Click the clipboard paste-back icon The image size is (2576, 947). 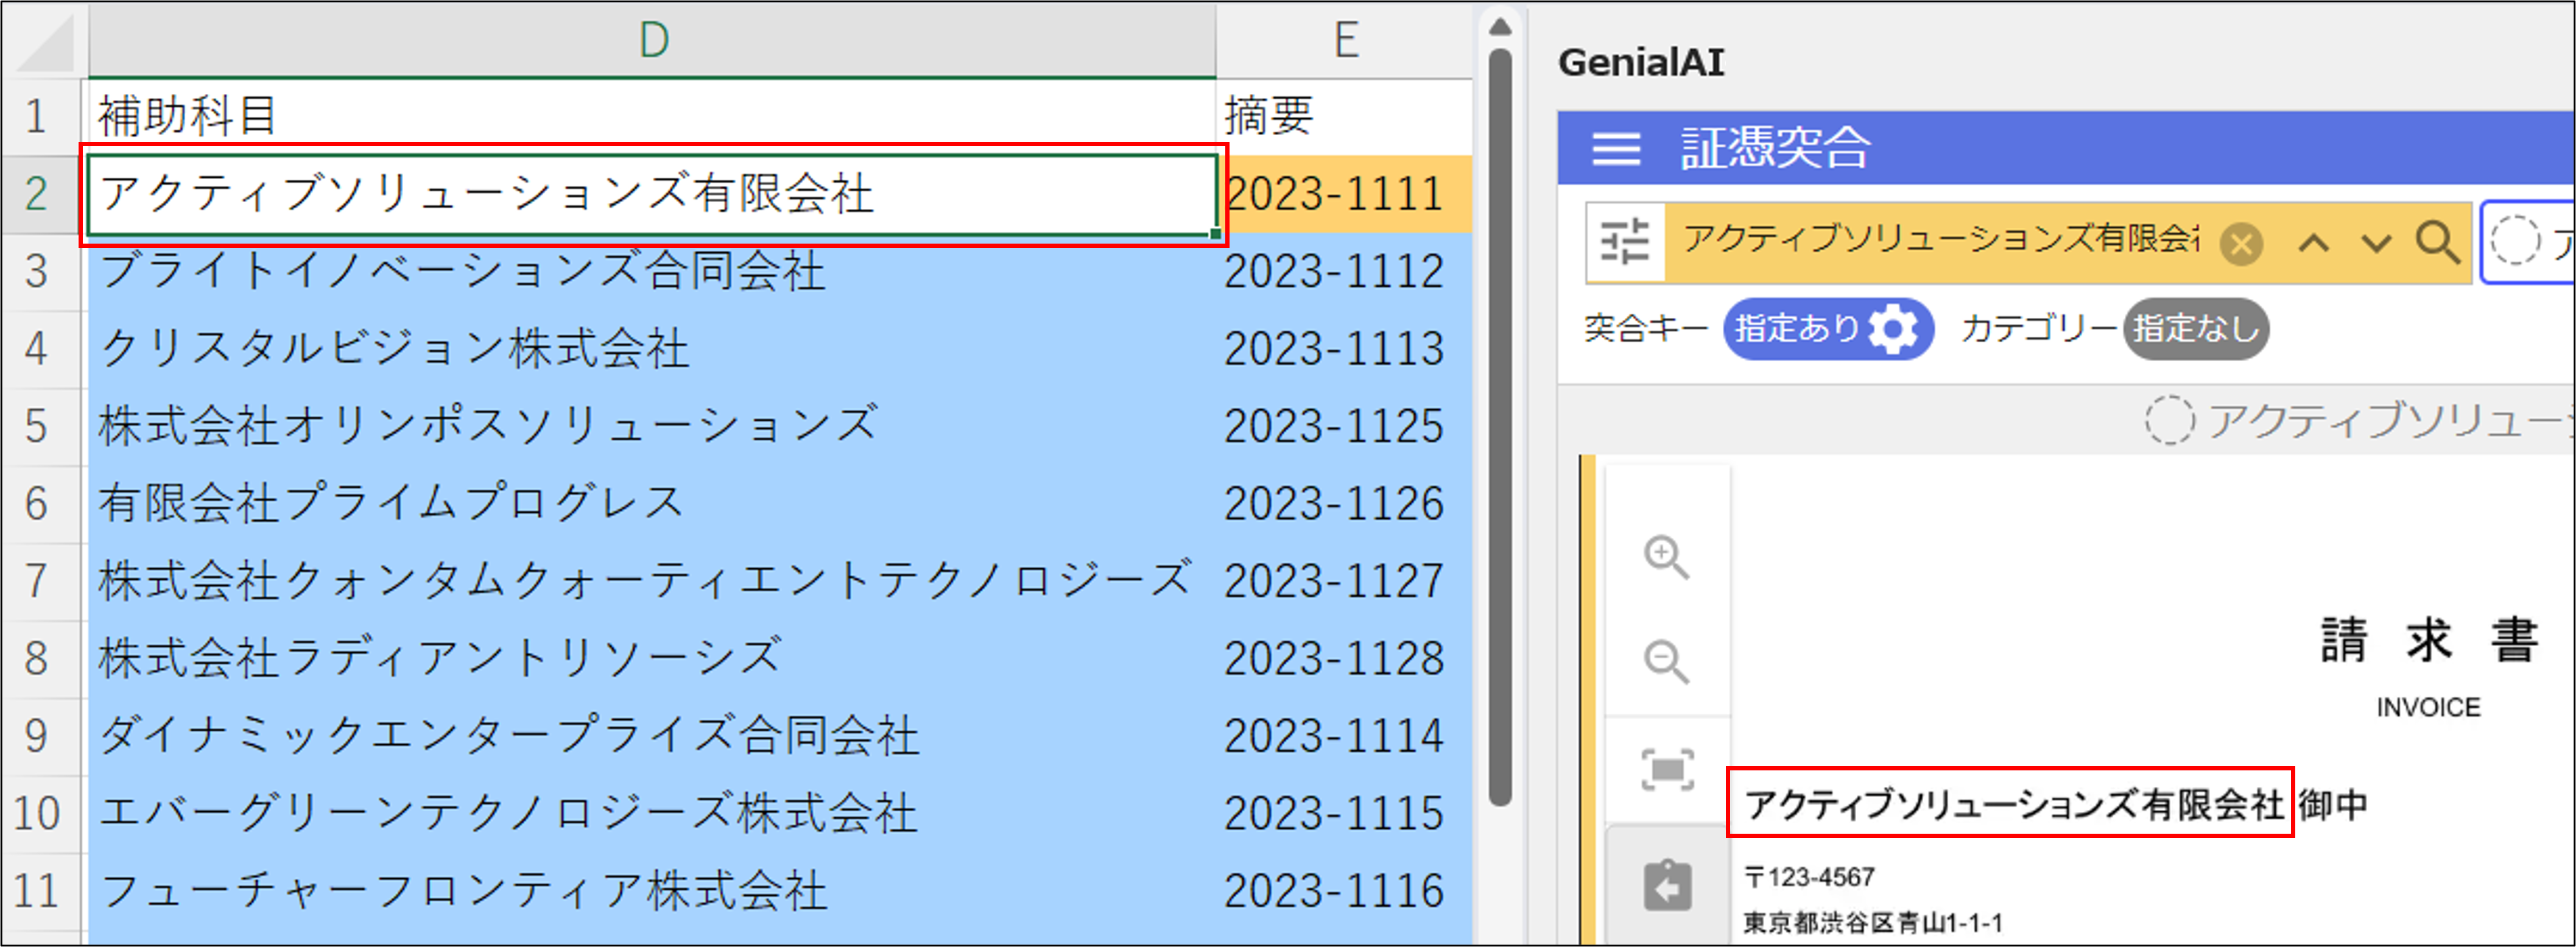tap(1667, 886)
